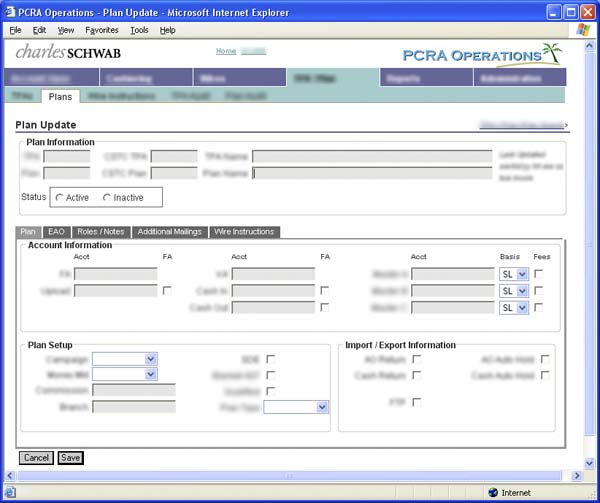Click the Cancel button

[36, 458]
